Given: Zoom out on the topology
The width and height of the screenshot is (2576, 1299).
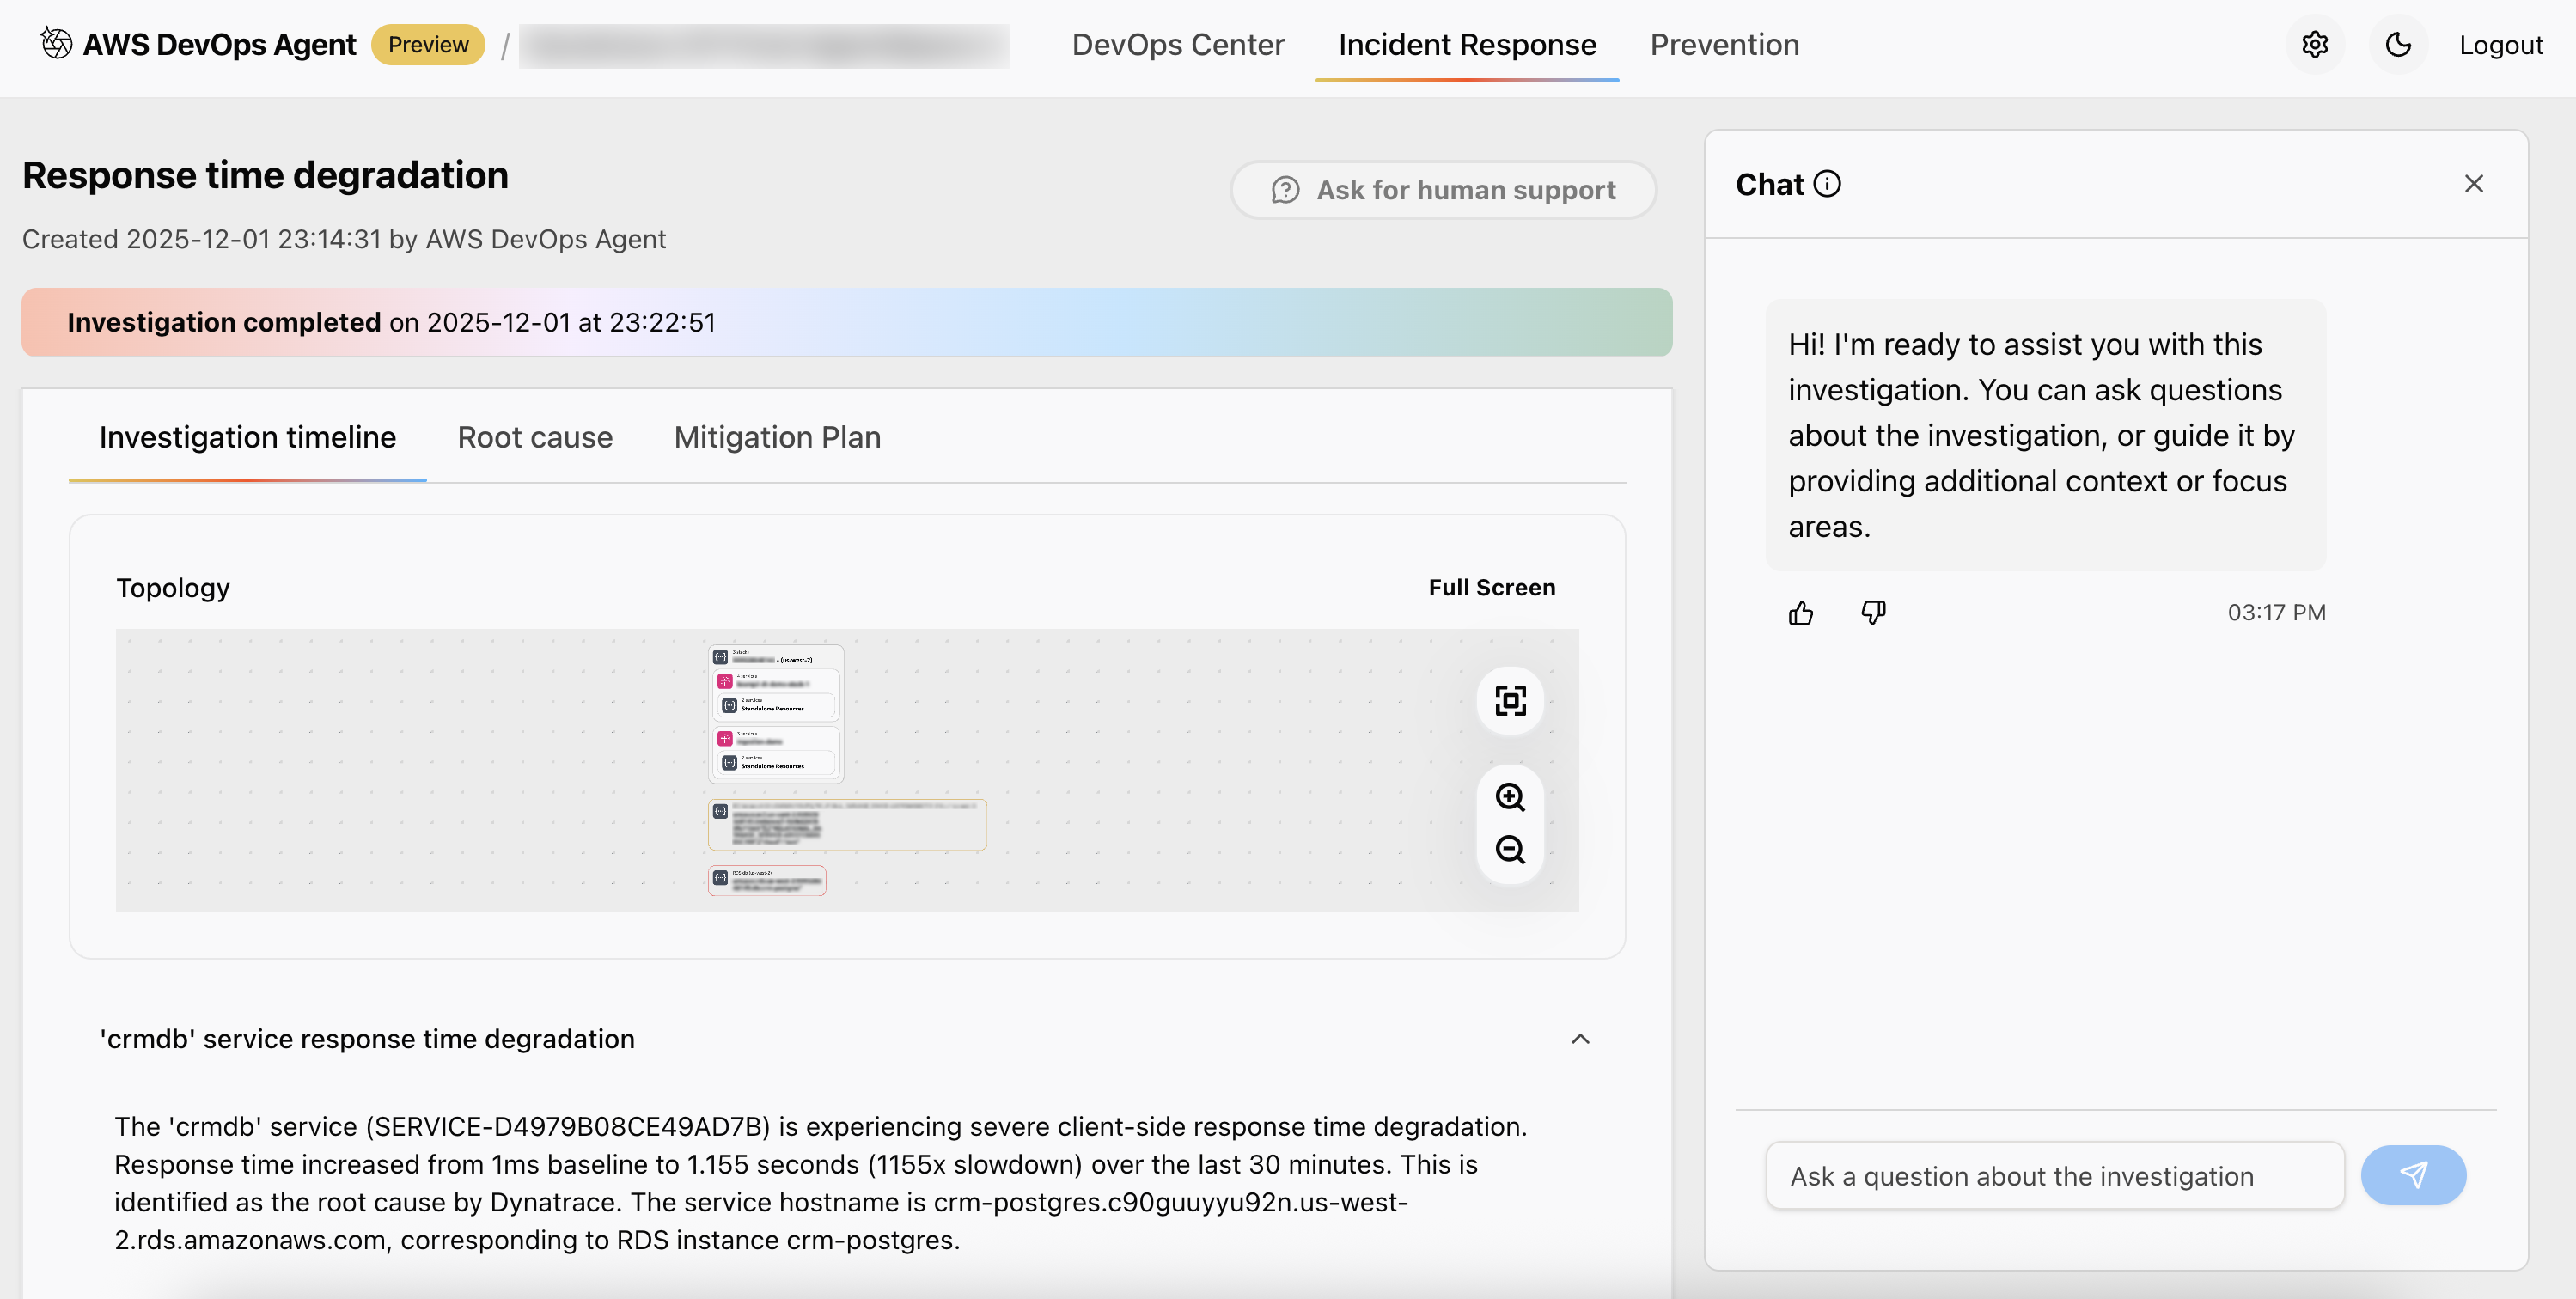Looking at the screenshot, I should coord(1510,850).
